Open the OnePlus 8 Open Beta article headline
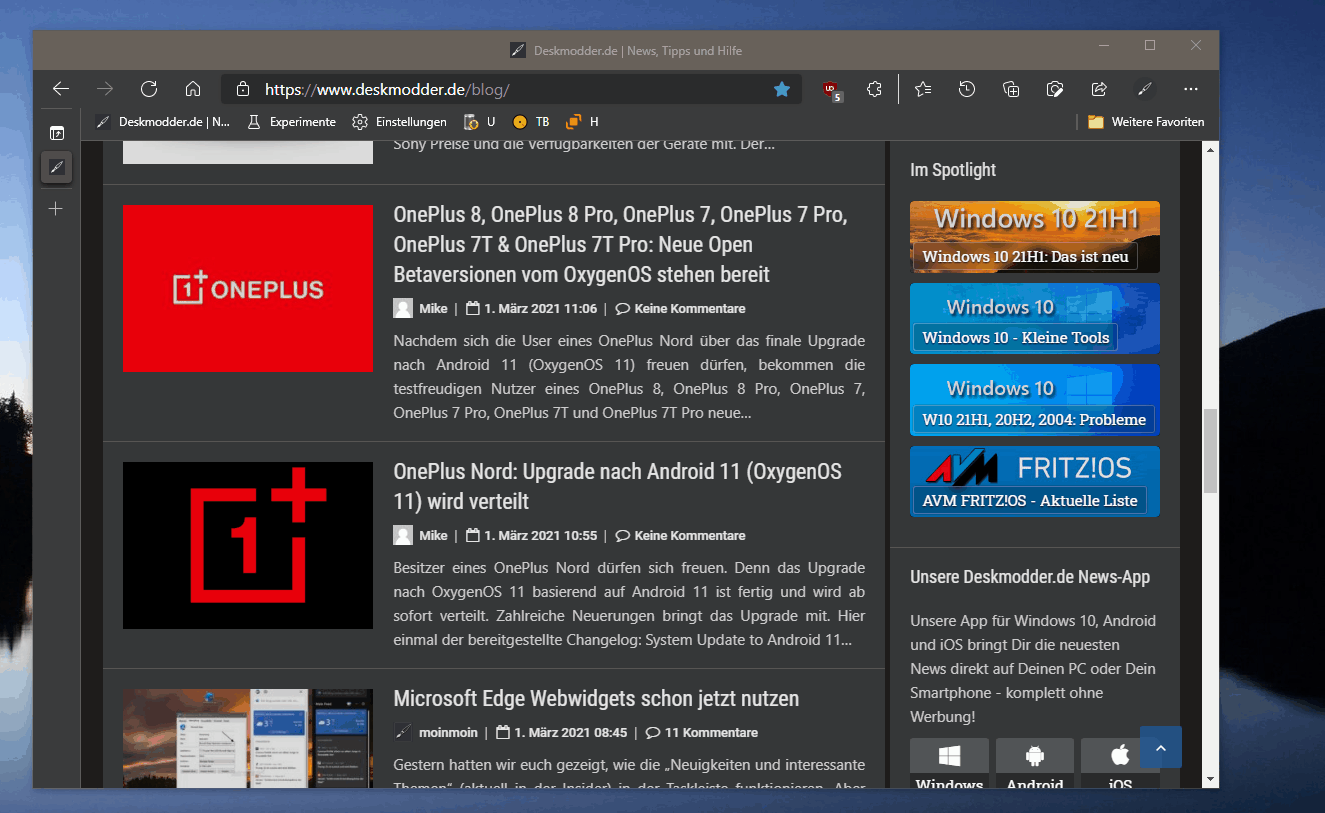 pos(620,244)
